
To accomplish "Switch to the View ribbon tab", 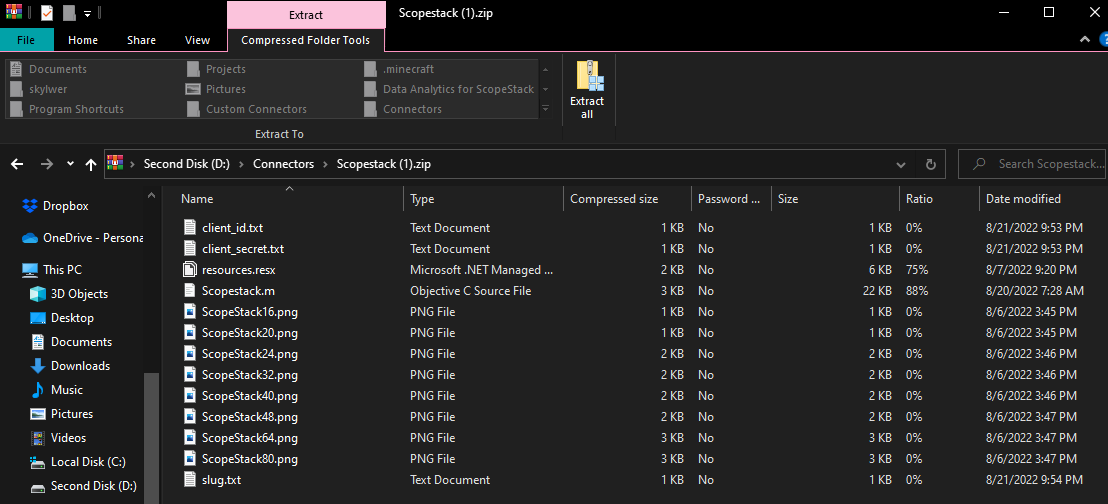I will pyautogui.click(x=197, y=40).
